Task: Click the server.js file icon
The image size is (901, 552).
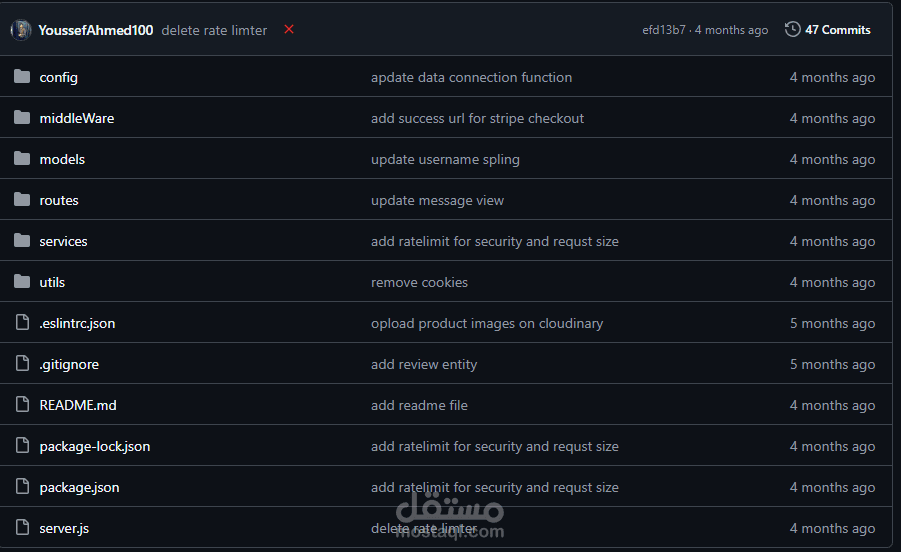Action: [22, 527]
